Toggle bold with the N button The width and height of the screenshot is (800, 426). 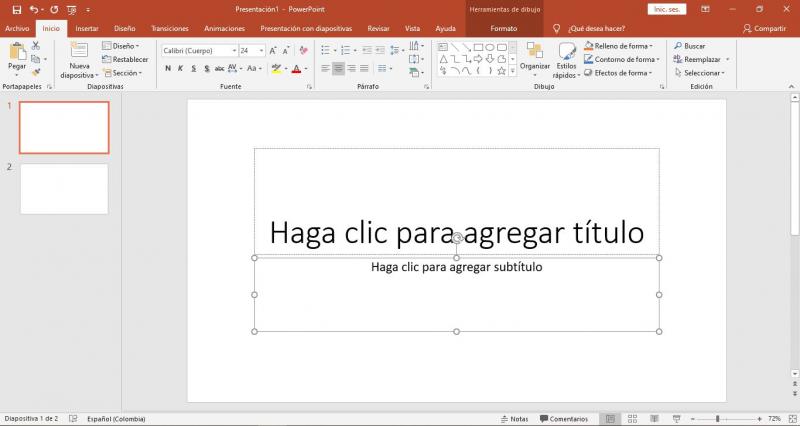[x=168, y=68]
